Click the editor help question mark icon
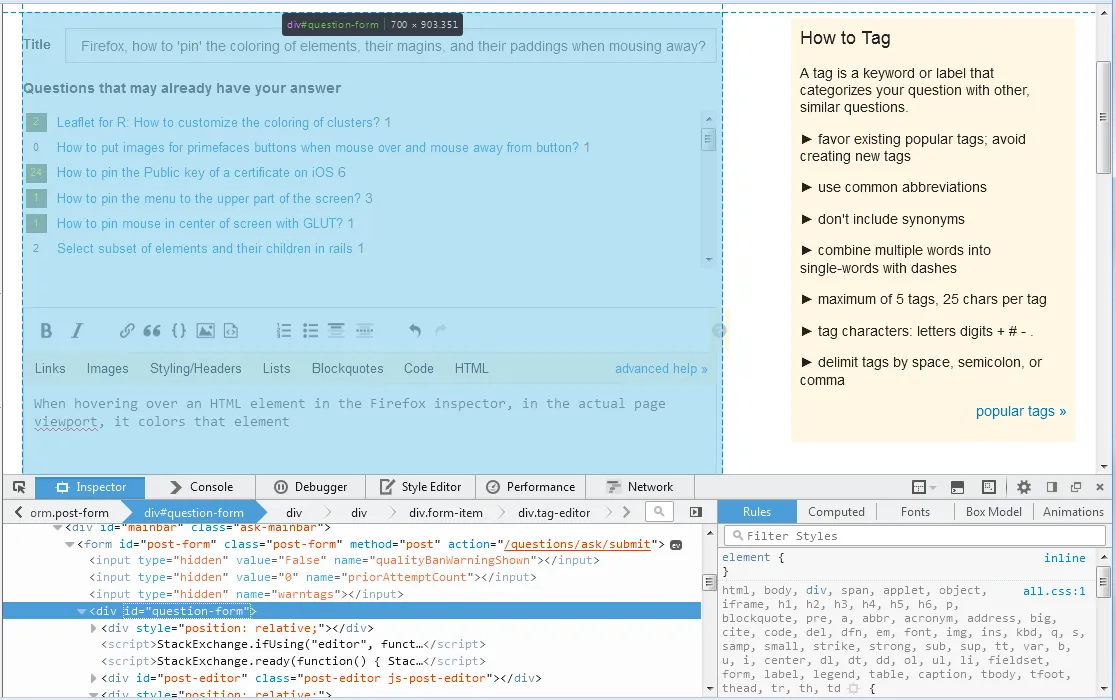The image size is (1116, 700). 719,330
